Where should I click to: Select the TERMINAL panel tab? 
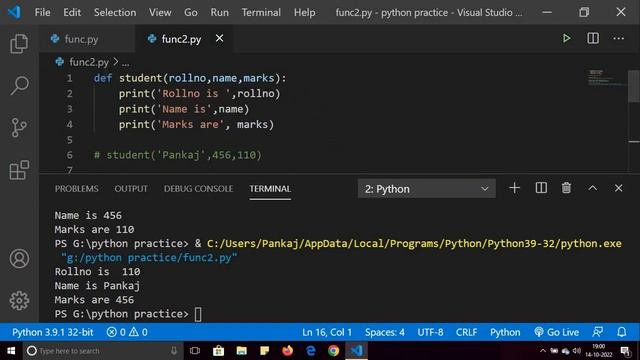point(270,189)
